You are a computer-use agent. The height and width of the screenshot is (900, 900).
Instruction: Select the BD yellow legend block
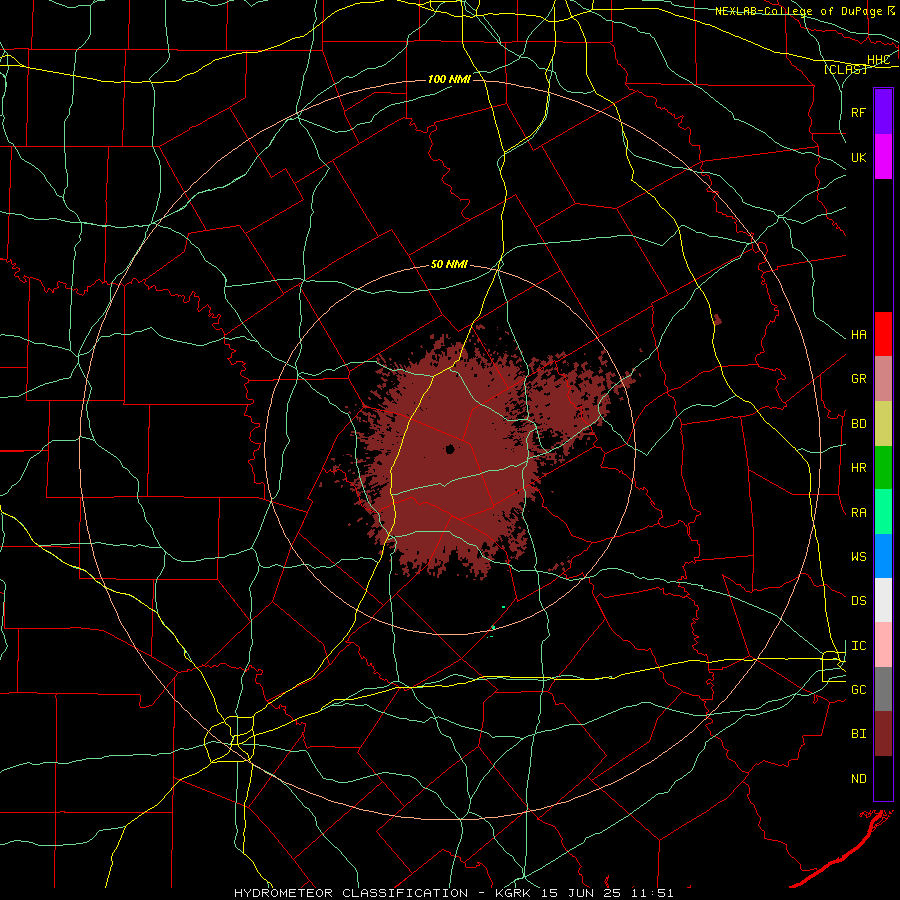883,424
